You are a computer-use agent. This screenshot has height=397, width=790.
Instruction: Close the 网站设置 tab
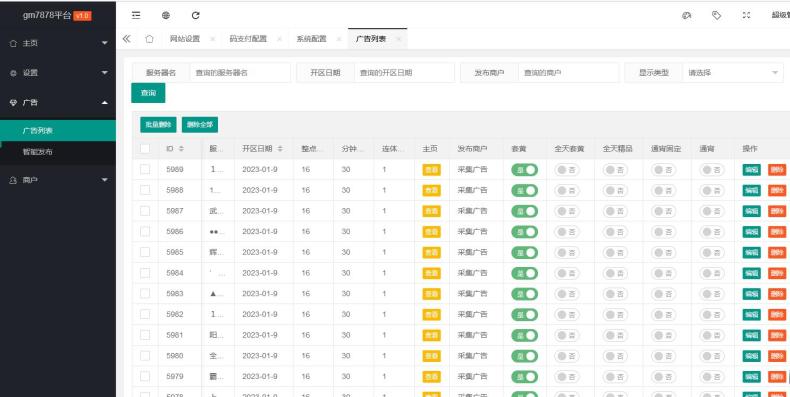[213, 39]
